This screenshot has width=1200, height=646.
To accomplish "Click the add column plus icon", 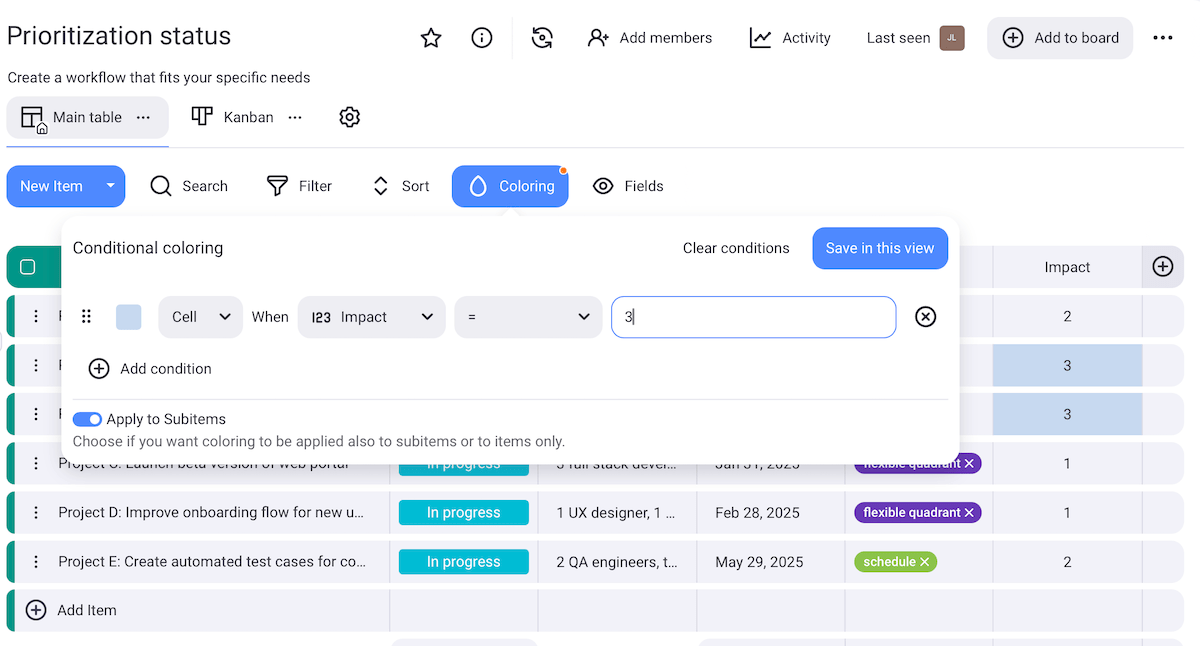I will pyautogui.click(x=1162, y=267).
